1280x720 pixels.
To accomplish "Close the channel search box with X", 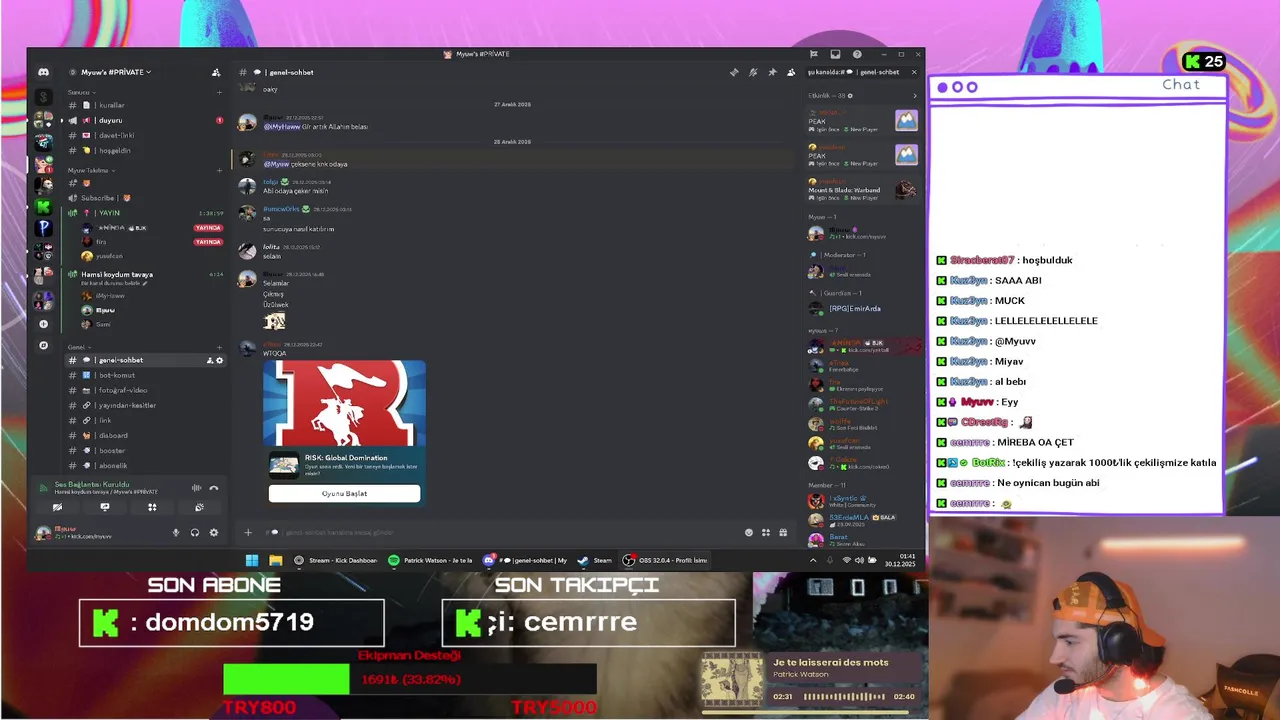I will [x=914, y=72].
